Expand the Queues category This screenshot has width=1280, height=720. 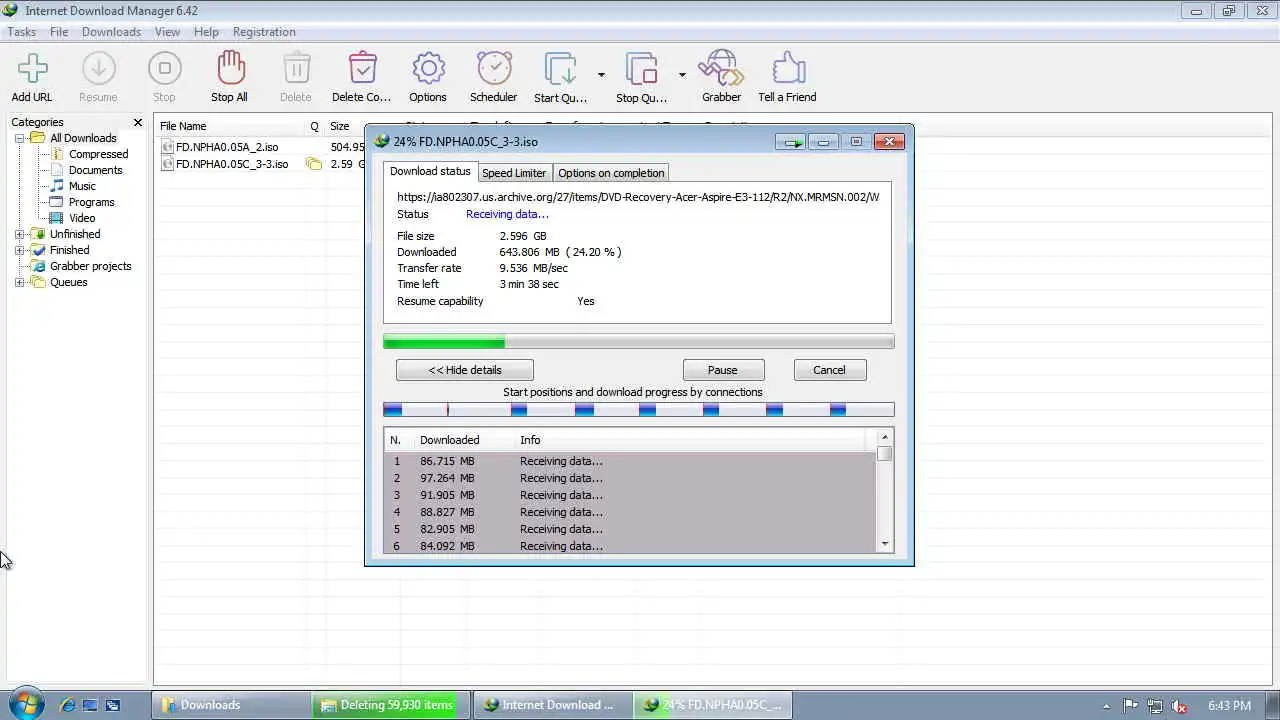click(19, 282)
